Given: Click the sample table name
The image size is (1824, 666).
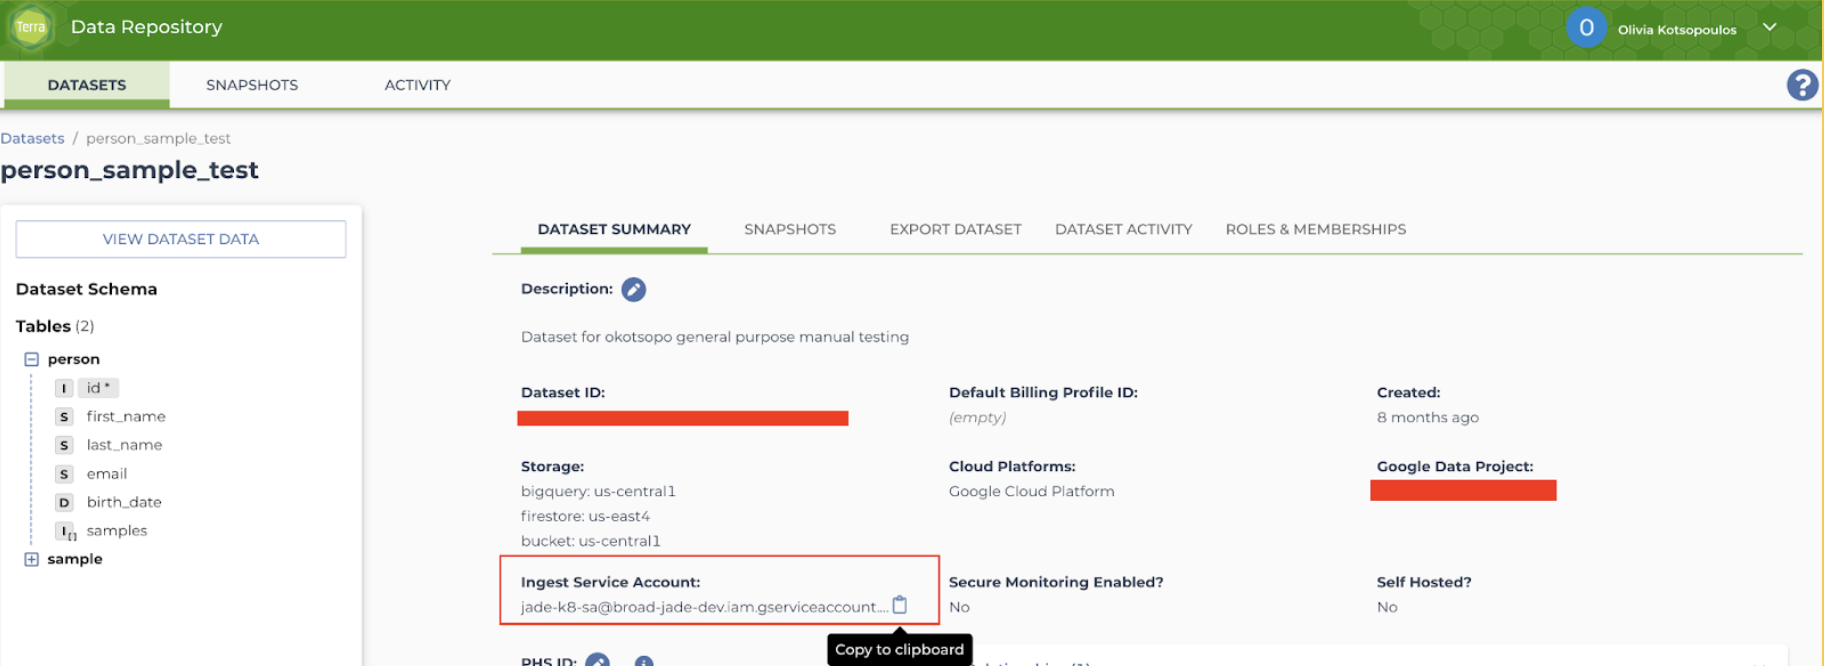Looking at the screenshot, I should (x=75, y=559).
